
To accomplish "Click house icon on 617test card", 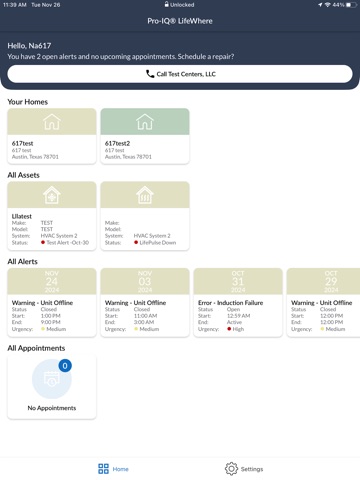I will click(x=52, y=122).
